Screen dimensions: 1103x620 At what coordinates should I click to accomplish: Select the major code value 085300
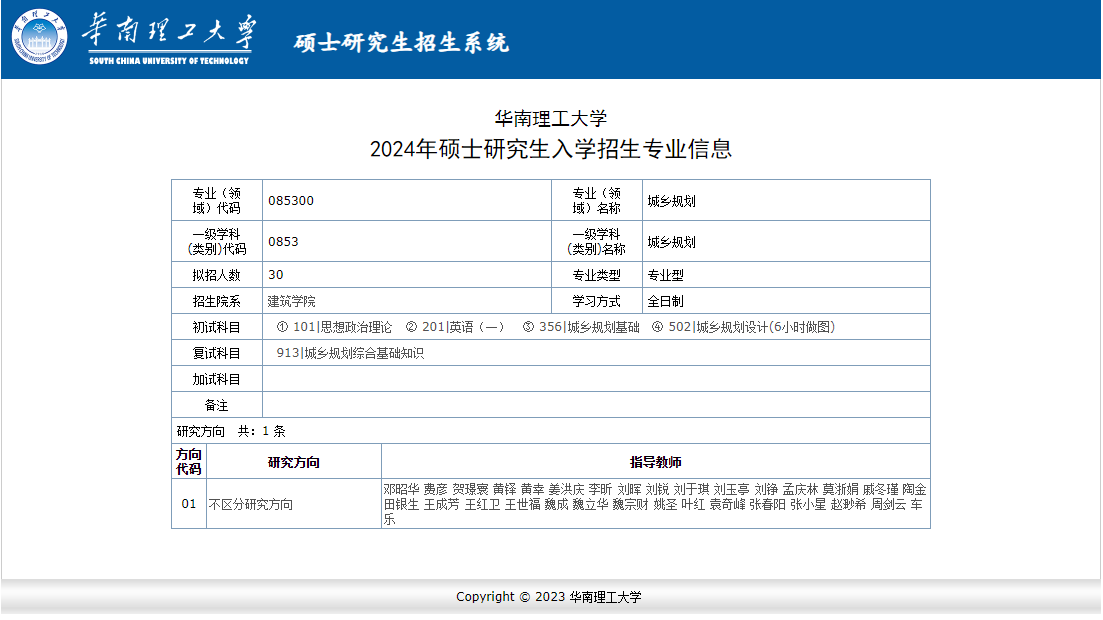pos(291,201)
